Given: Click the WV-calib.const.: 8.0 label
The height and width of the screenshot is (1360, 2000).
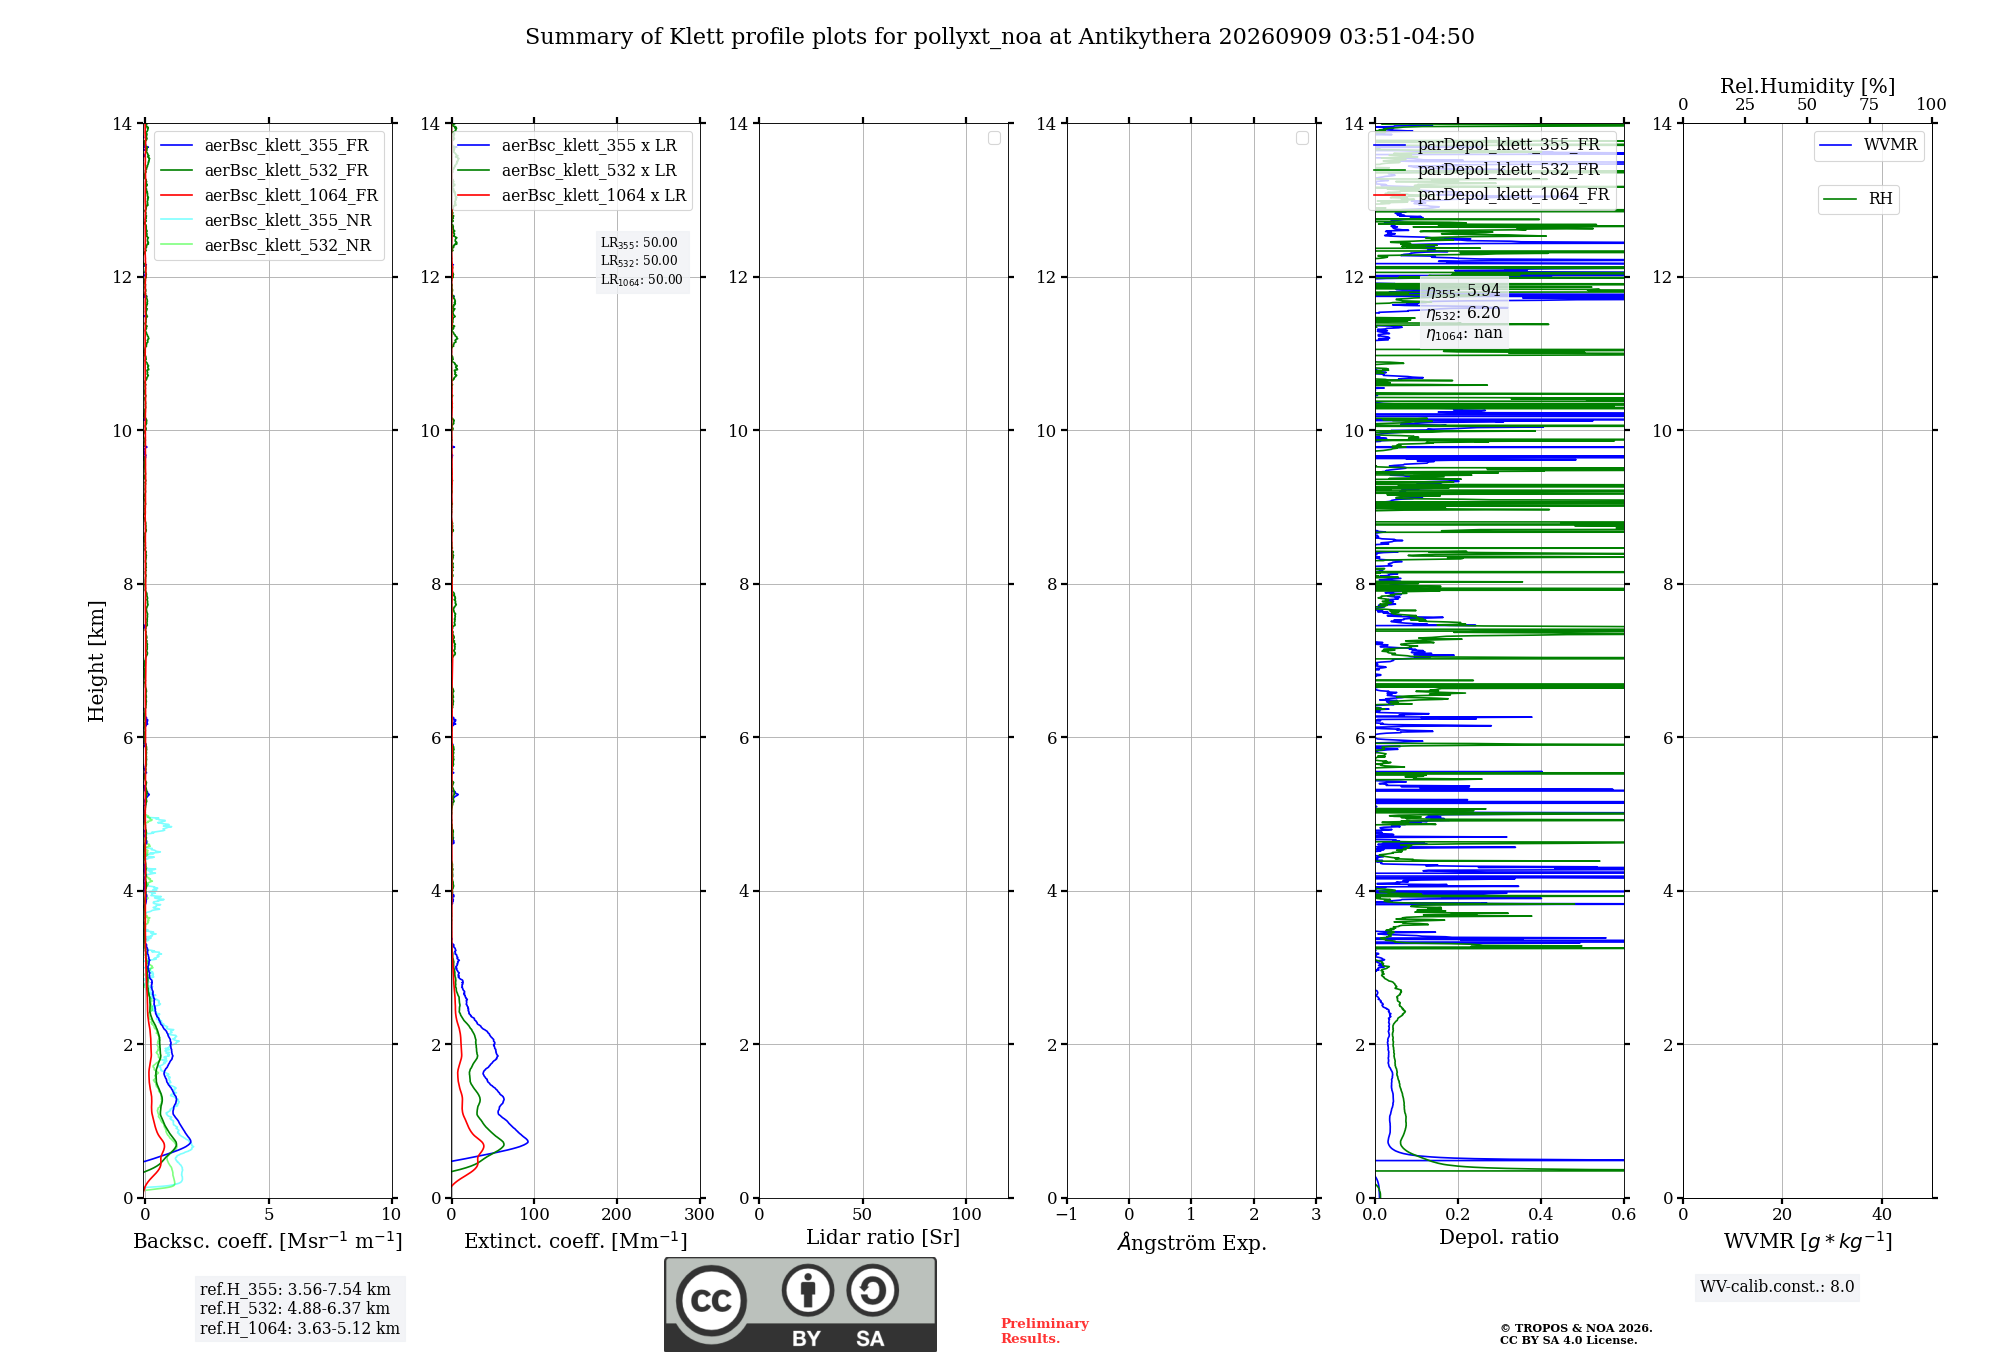Looking at the screenshot, I should coord(1777,1287).
